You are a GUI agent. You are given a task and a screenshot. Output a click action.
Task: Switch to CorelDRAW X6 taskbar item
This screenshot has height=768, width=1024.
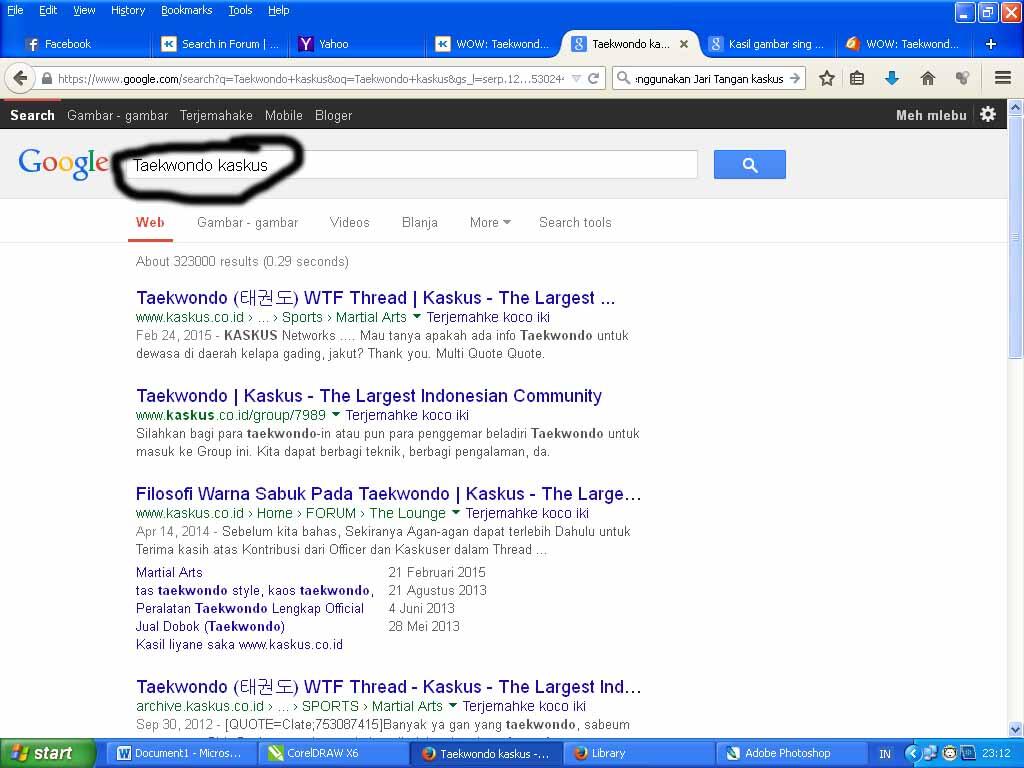click(333, 753)
